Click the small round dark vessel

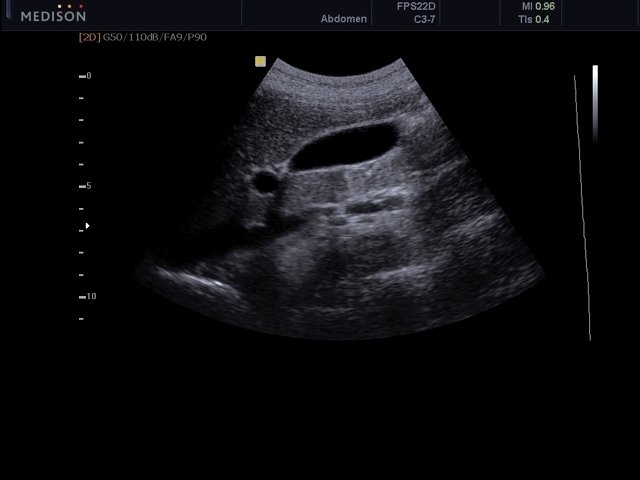[266, 182]
